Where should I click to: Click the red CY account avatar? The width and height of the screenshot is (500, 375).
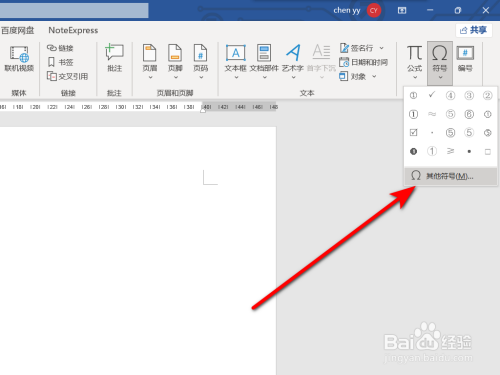[374, 10]
